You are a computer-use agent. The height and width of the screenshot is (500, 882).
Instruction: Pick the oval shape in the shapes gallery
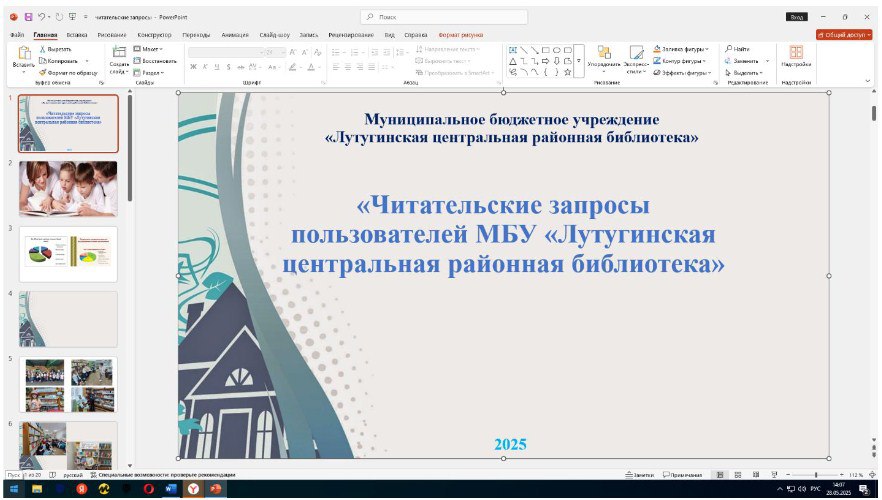(556, 49)
